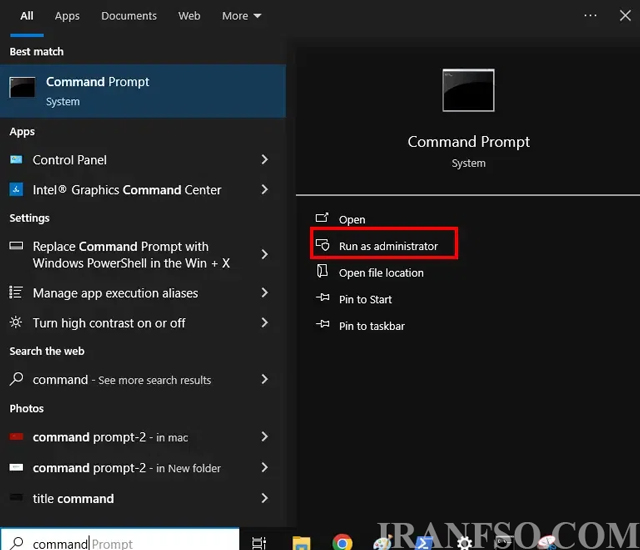
Task: Click the Open file location document icon
Action: coord(322,271)
